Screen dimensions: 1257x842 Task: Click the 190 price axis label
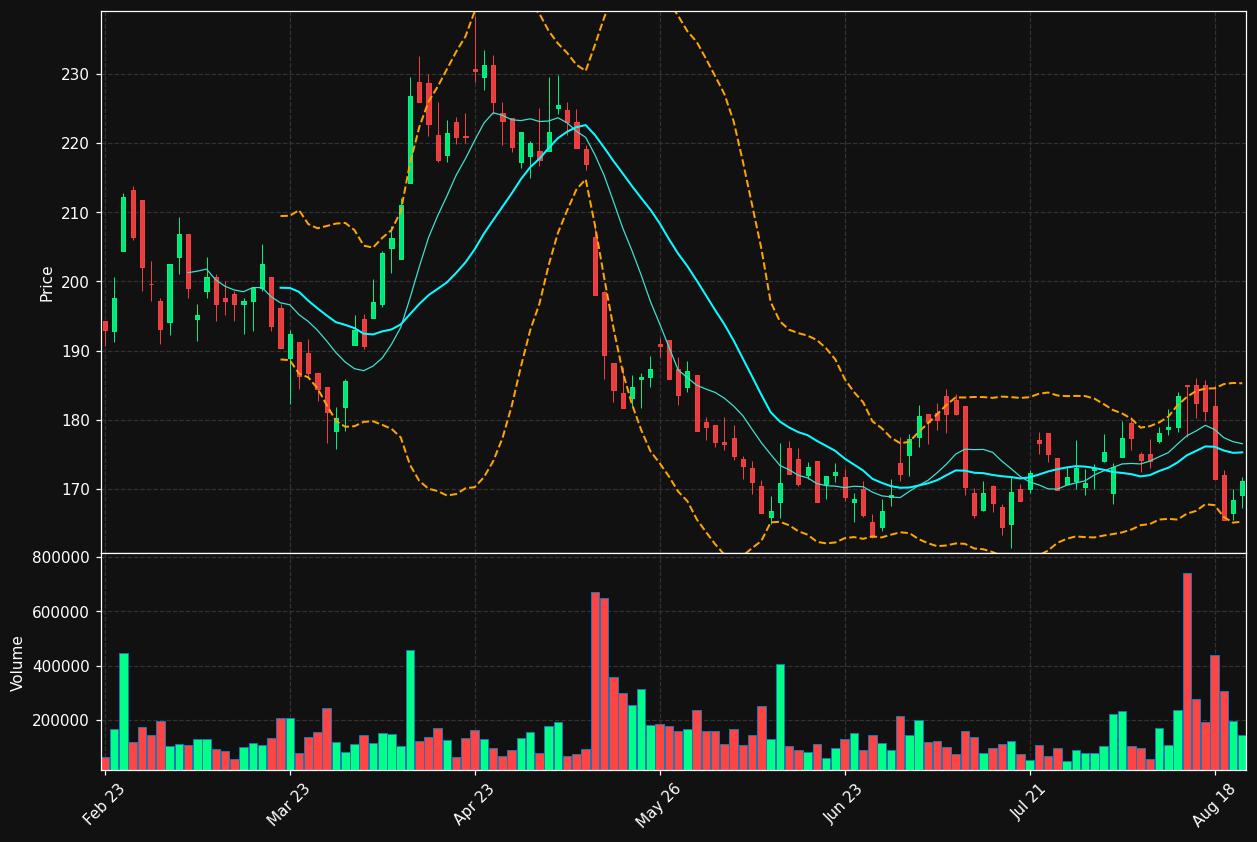76,351
